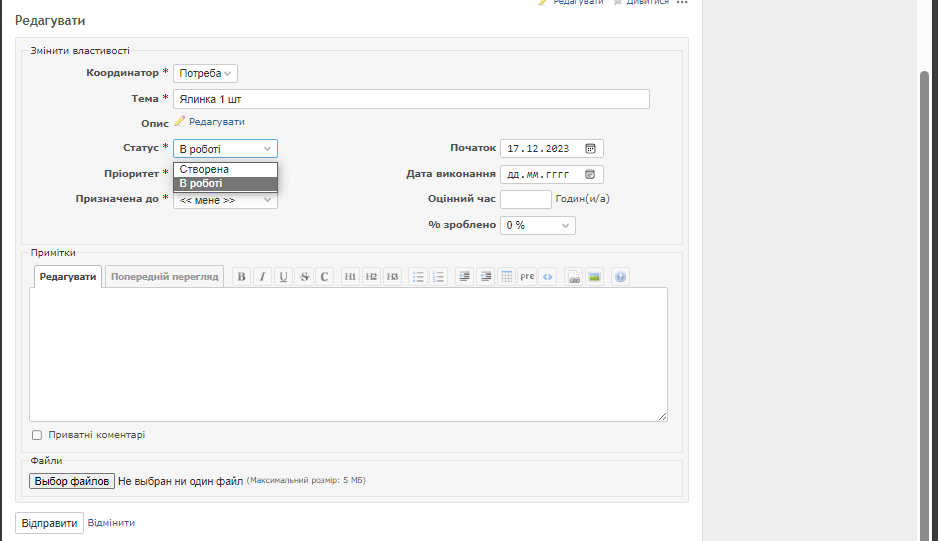
Task: Apply strikethrough text formatting
Action: click(304, 277)
